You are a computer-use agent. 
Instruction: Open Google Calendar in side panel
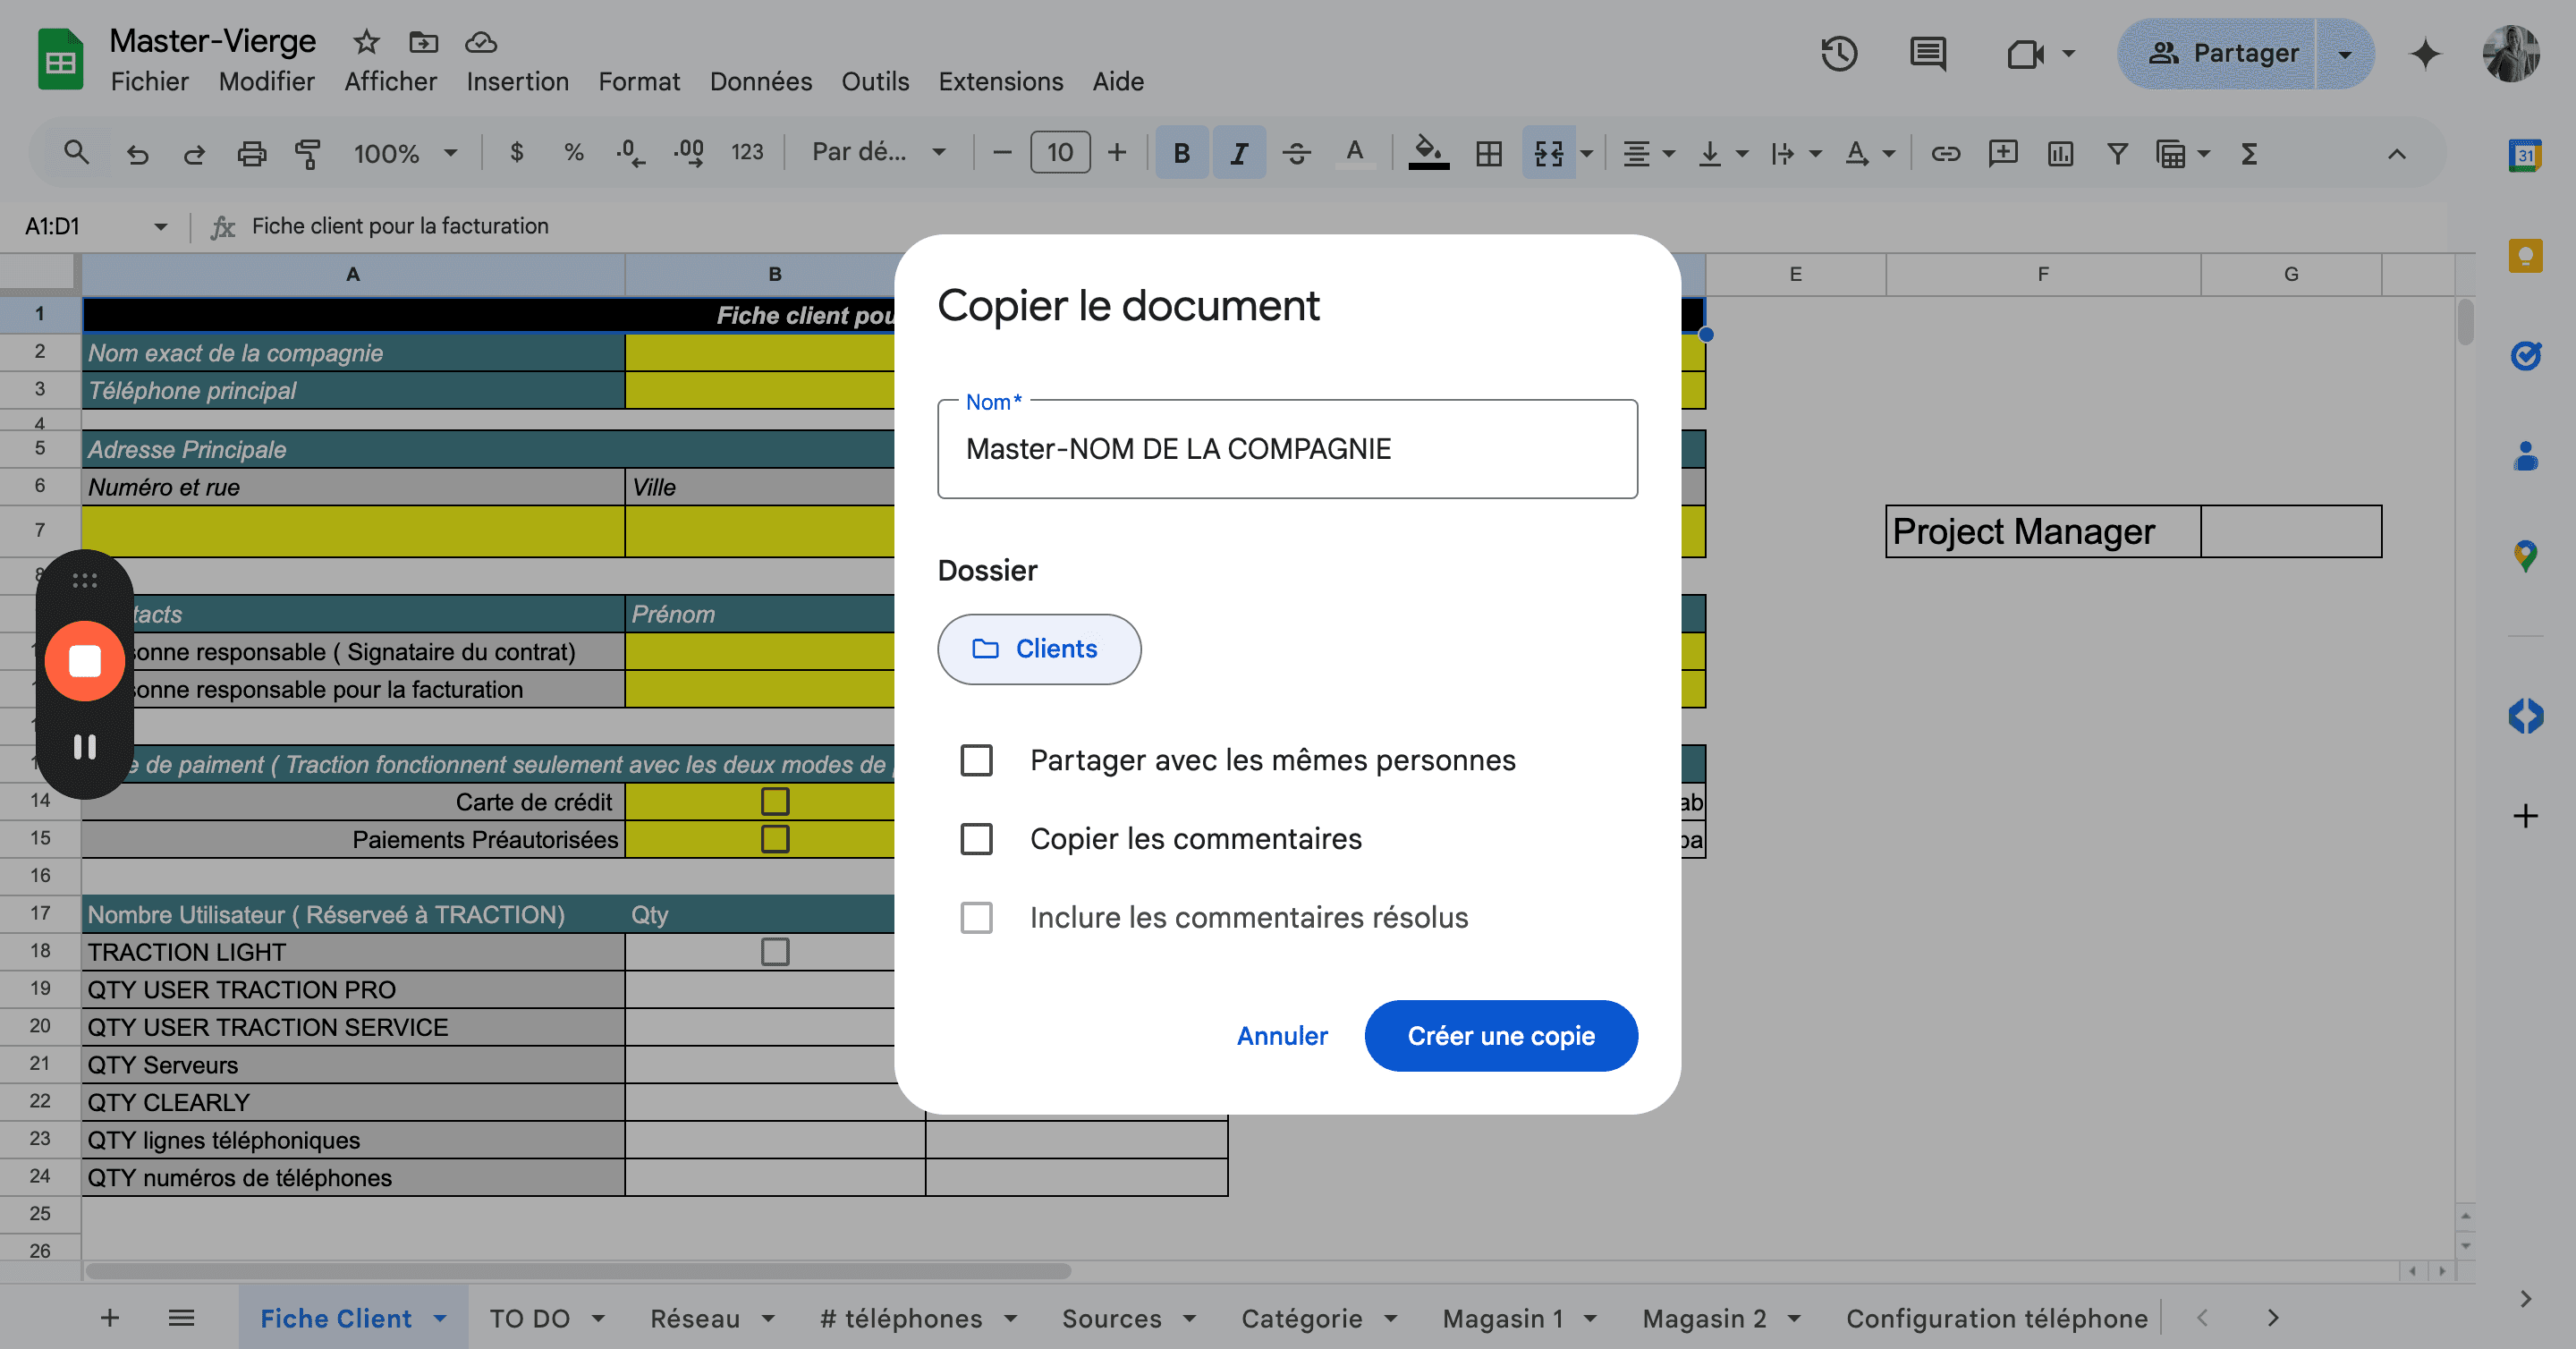tap(2525, 155)
